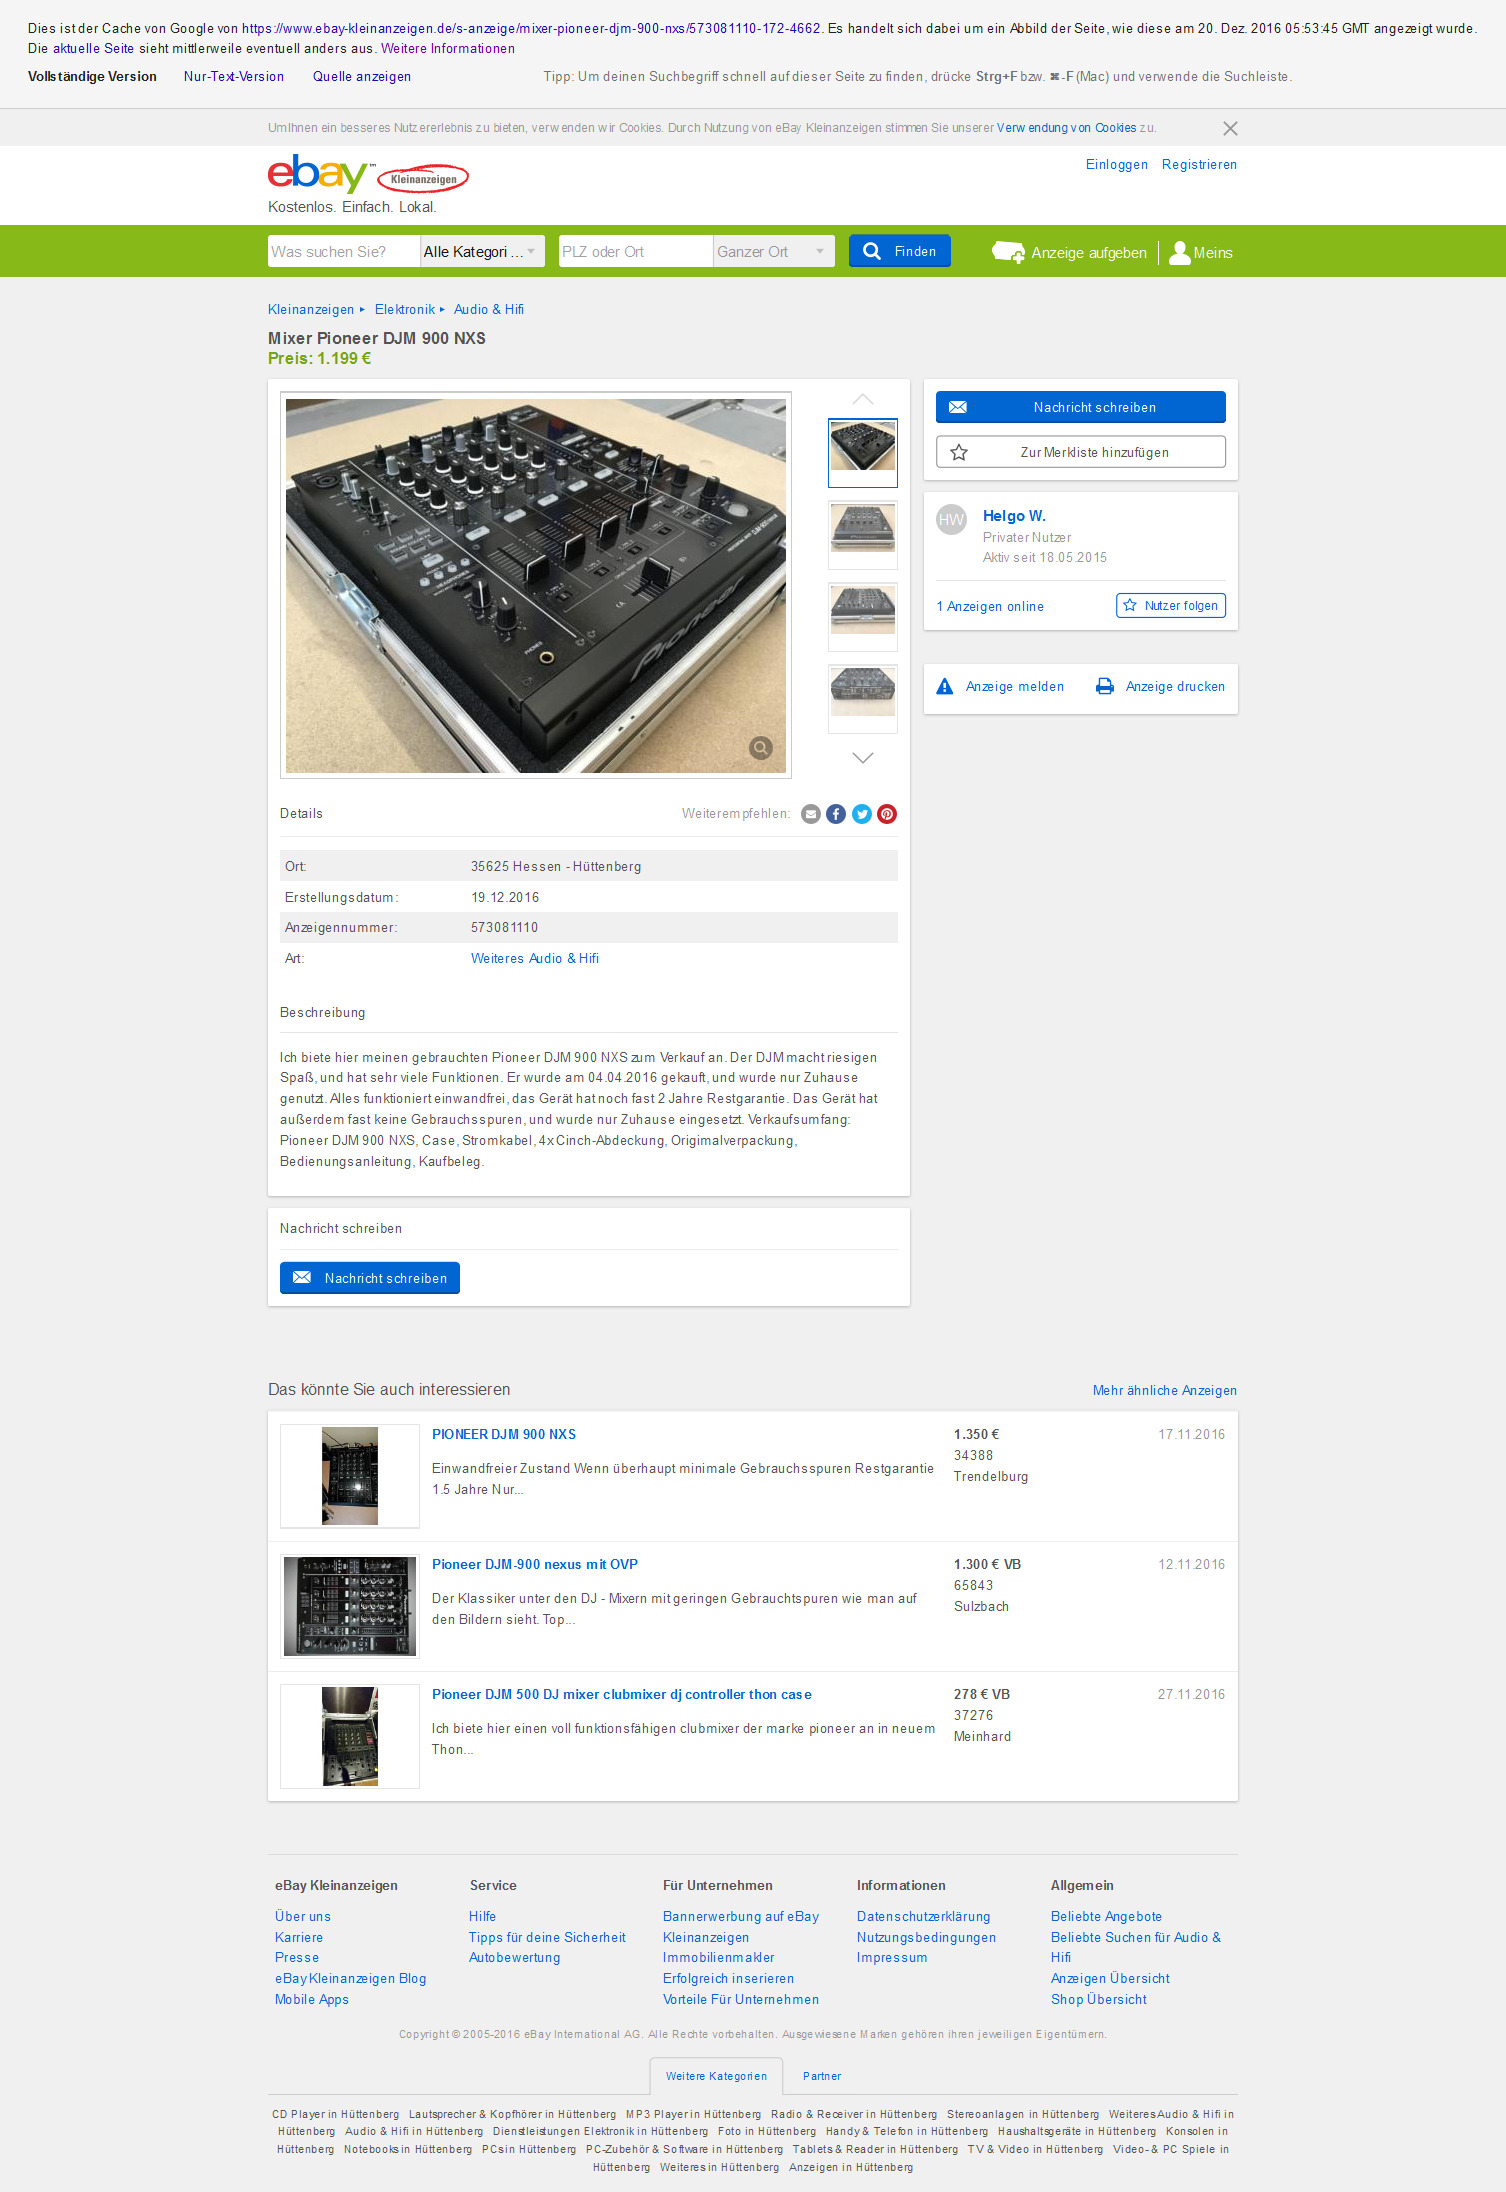Click the magnifier zoom icon on main photo
Viewport: 1506px width, 2192px height.
[761, 747]
